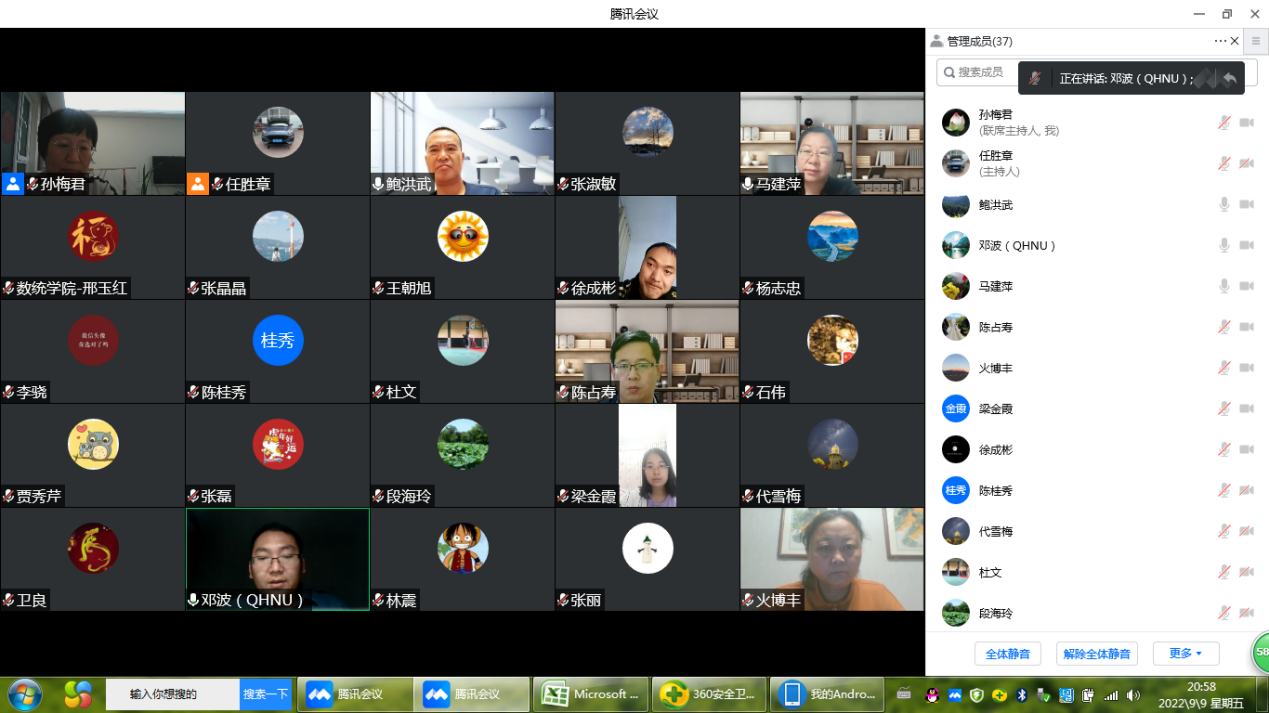Click the three-dots more options in members panel
The width and height of the screenshot is (1269, 713).
(1220, 42)
